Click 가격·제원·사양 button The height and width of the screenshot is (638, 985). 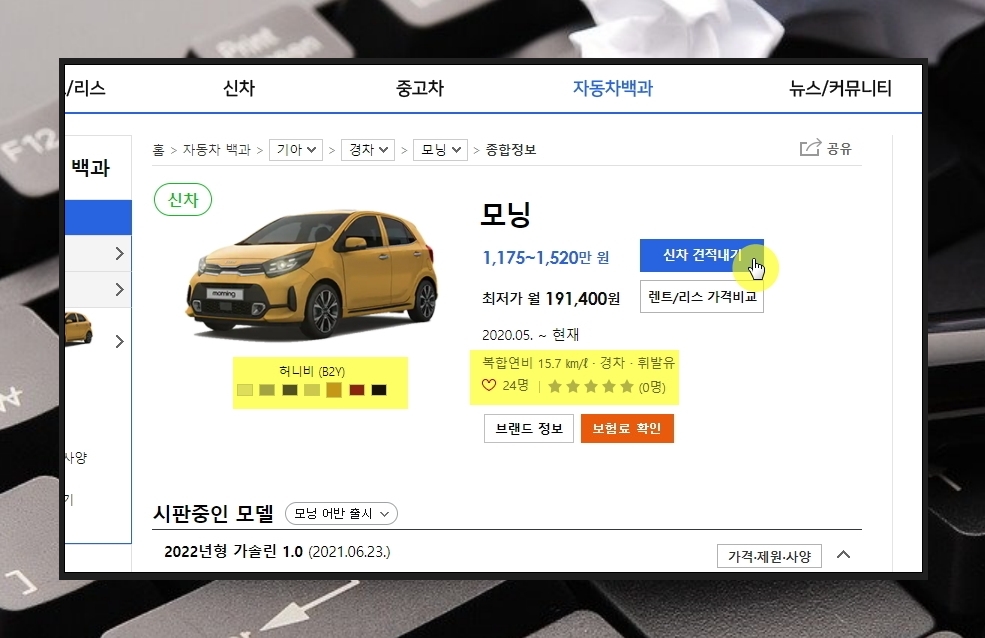tap(770, 556)
